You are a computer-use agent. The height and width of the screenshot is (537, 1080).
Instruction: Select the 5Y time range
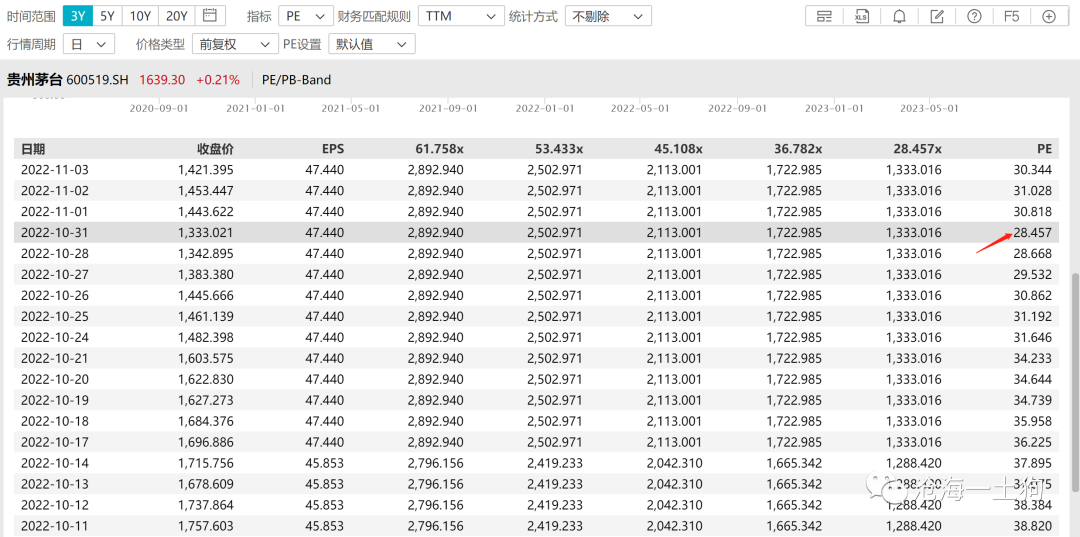[x=107, y=15]
